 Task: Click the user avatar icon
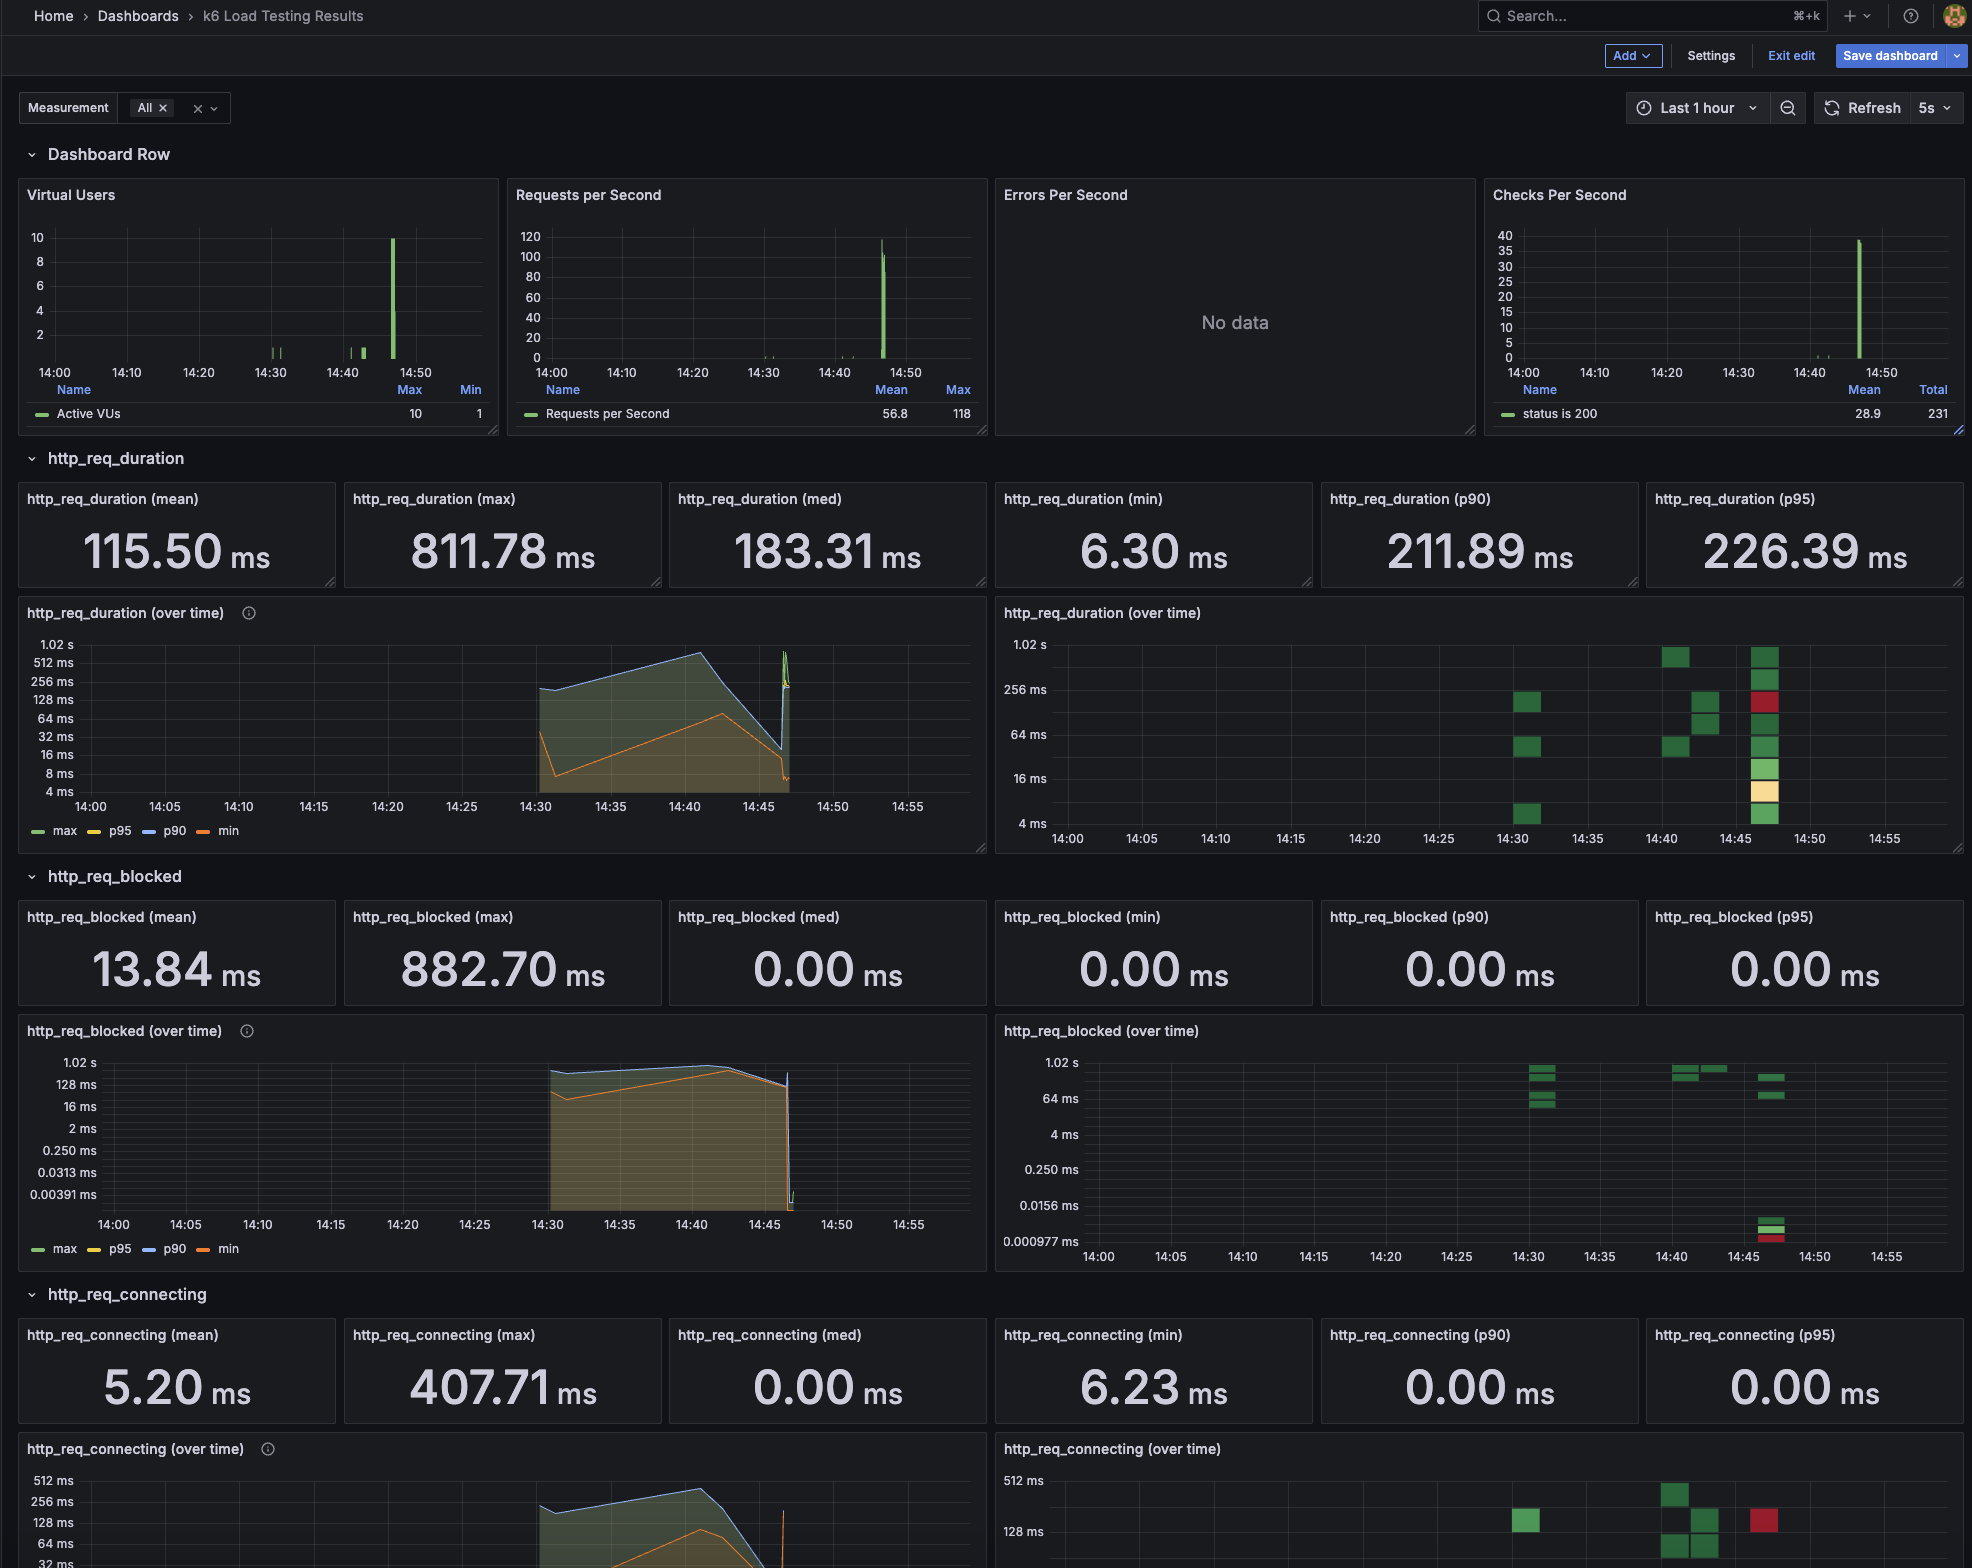click(x=1954, y=16)
